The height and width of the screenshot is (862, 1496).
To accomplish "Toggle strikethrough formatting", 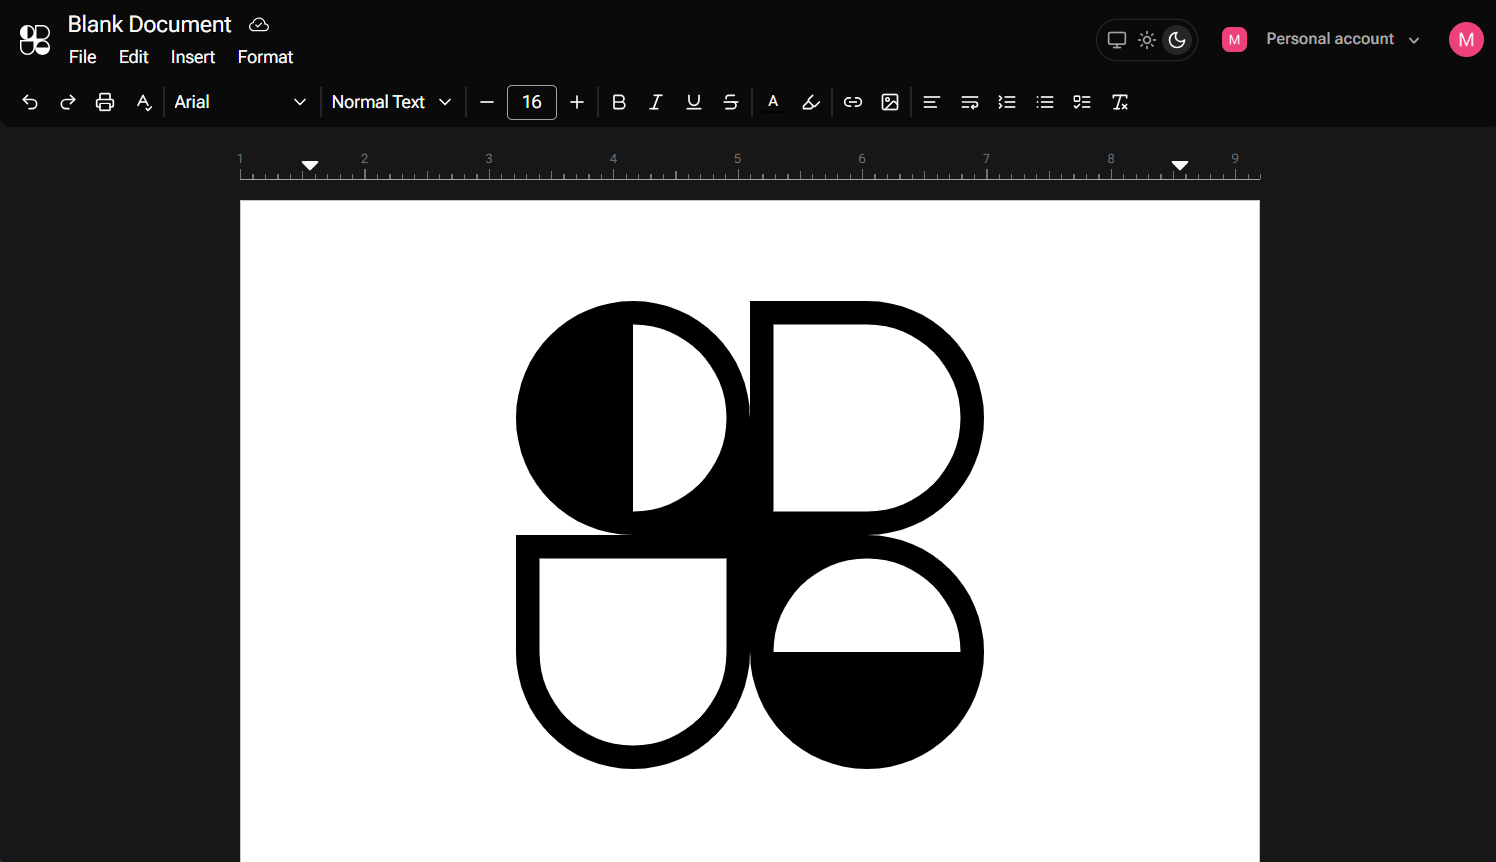I will coord(731,102).
